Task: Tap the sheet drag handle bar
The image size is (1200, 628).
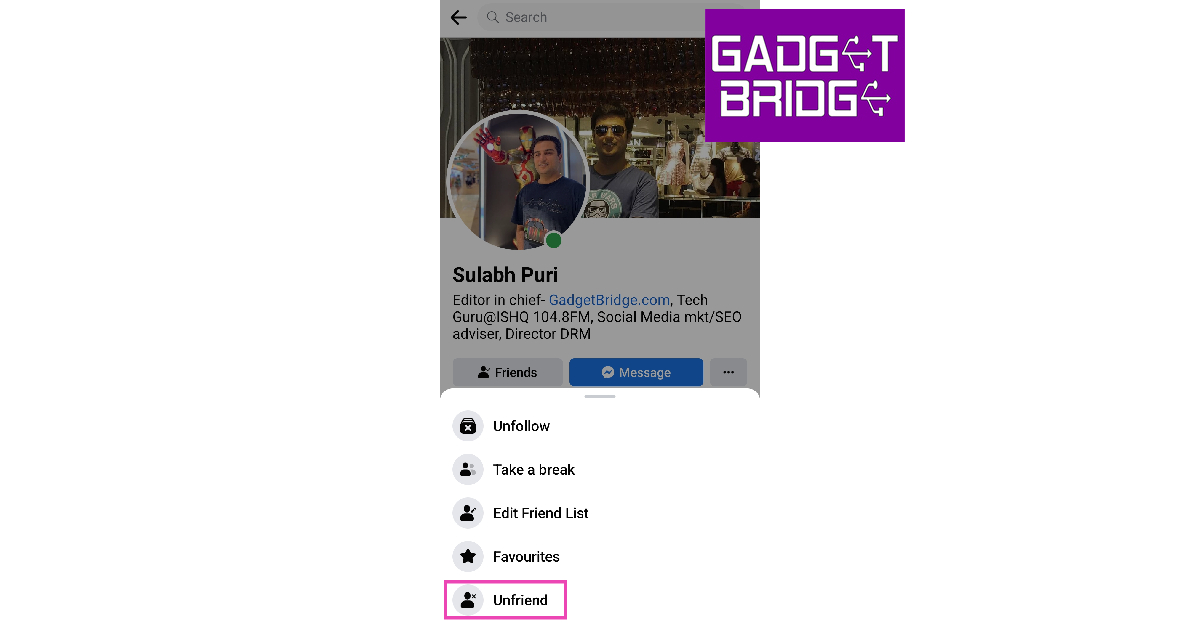Action: [x=600, y=397]
